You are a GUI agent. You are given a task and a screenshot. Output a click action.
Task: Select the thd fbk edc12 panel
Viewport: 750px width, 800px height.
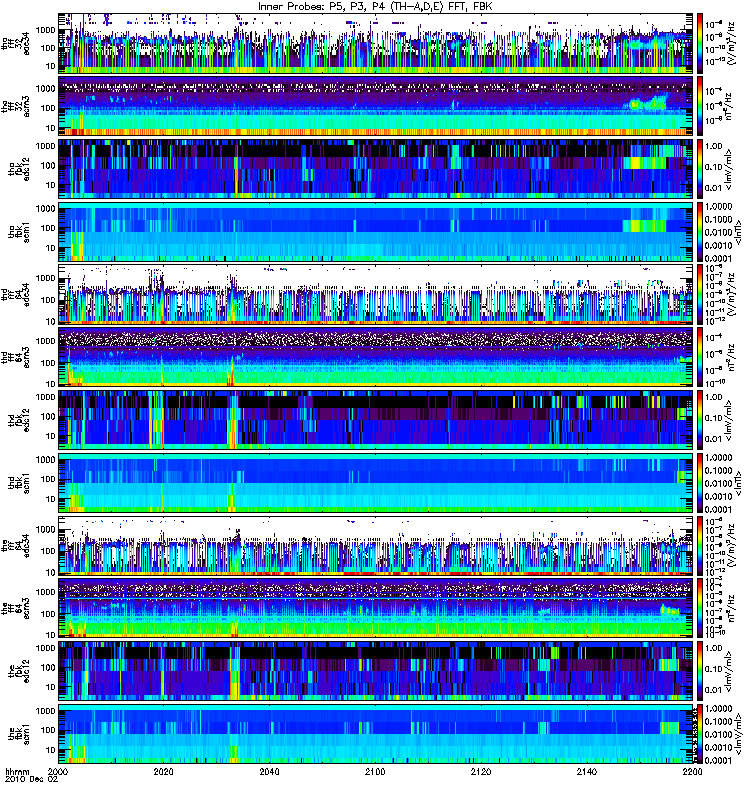pos(376,420)
